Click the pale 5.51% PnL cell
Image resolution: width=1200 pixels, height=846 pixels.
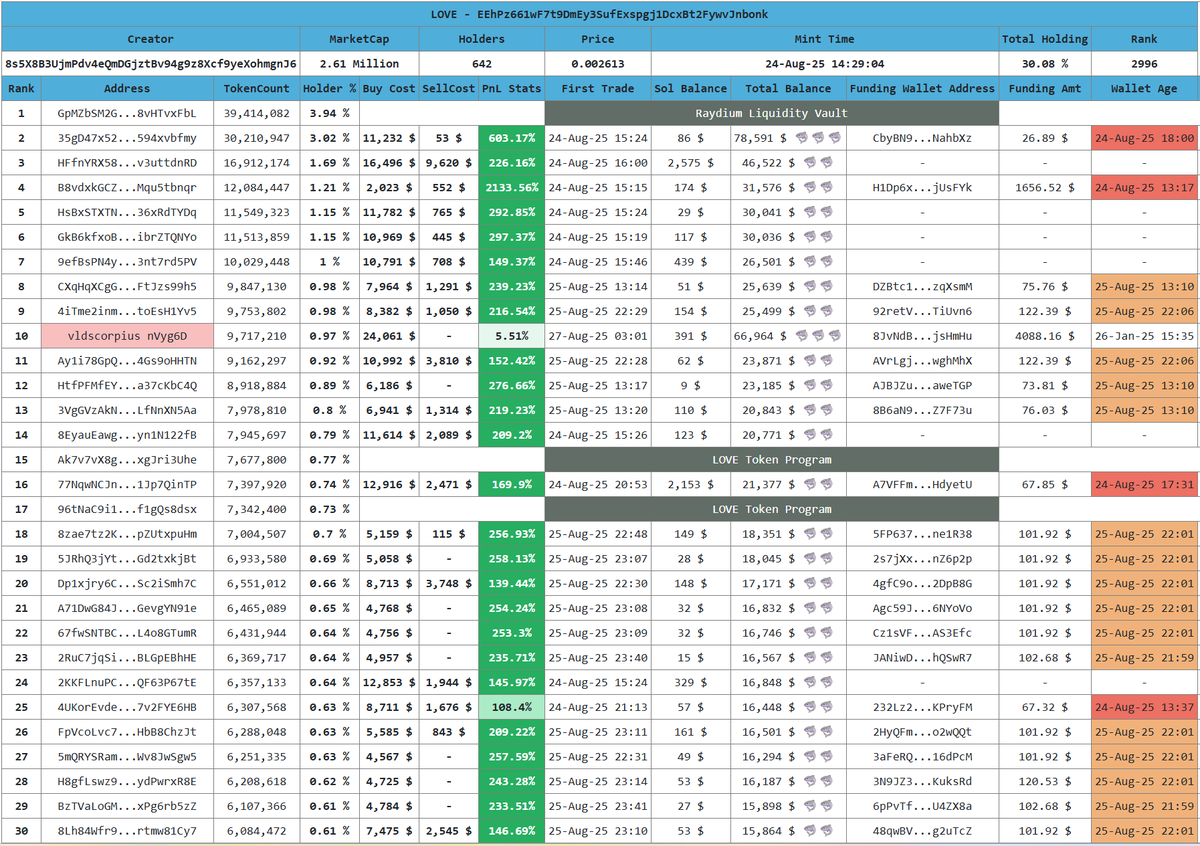[512, 336]
